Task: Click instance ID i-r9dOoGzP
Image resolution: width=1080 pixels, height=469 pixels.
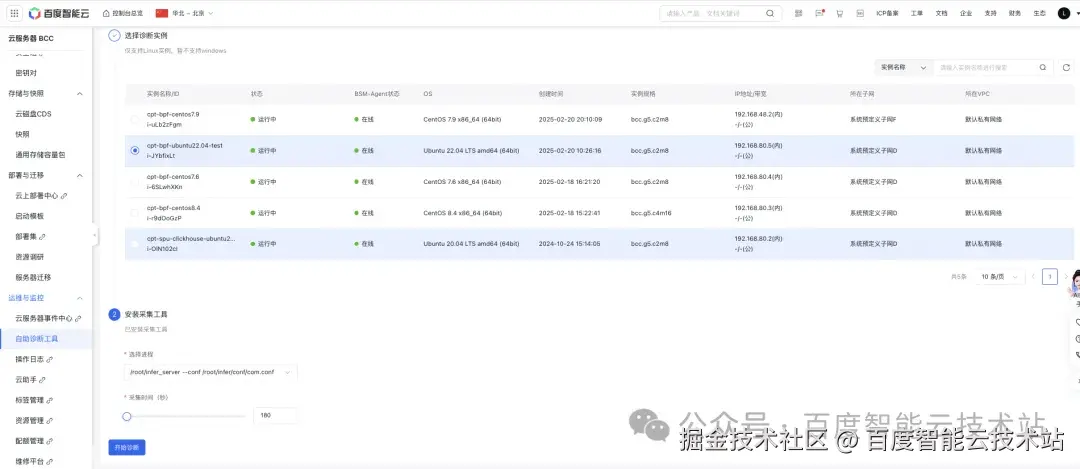Action: [x=164, y=218]
